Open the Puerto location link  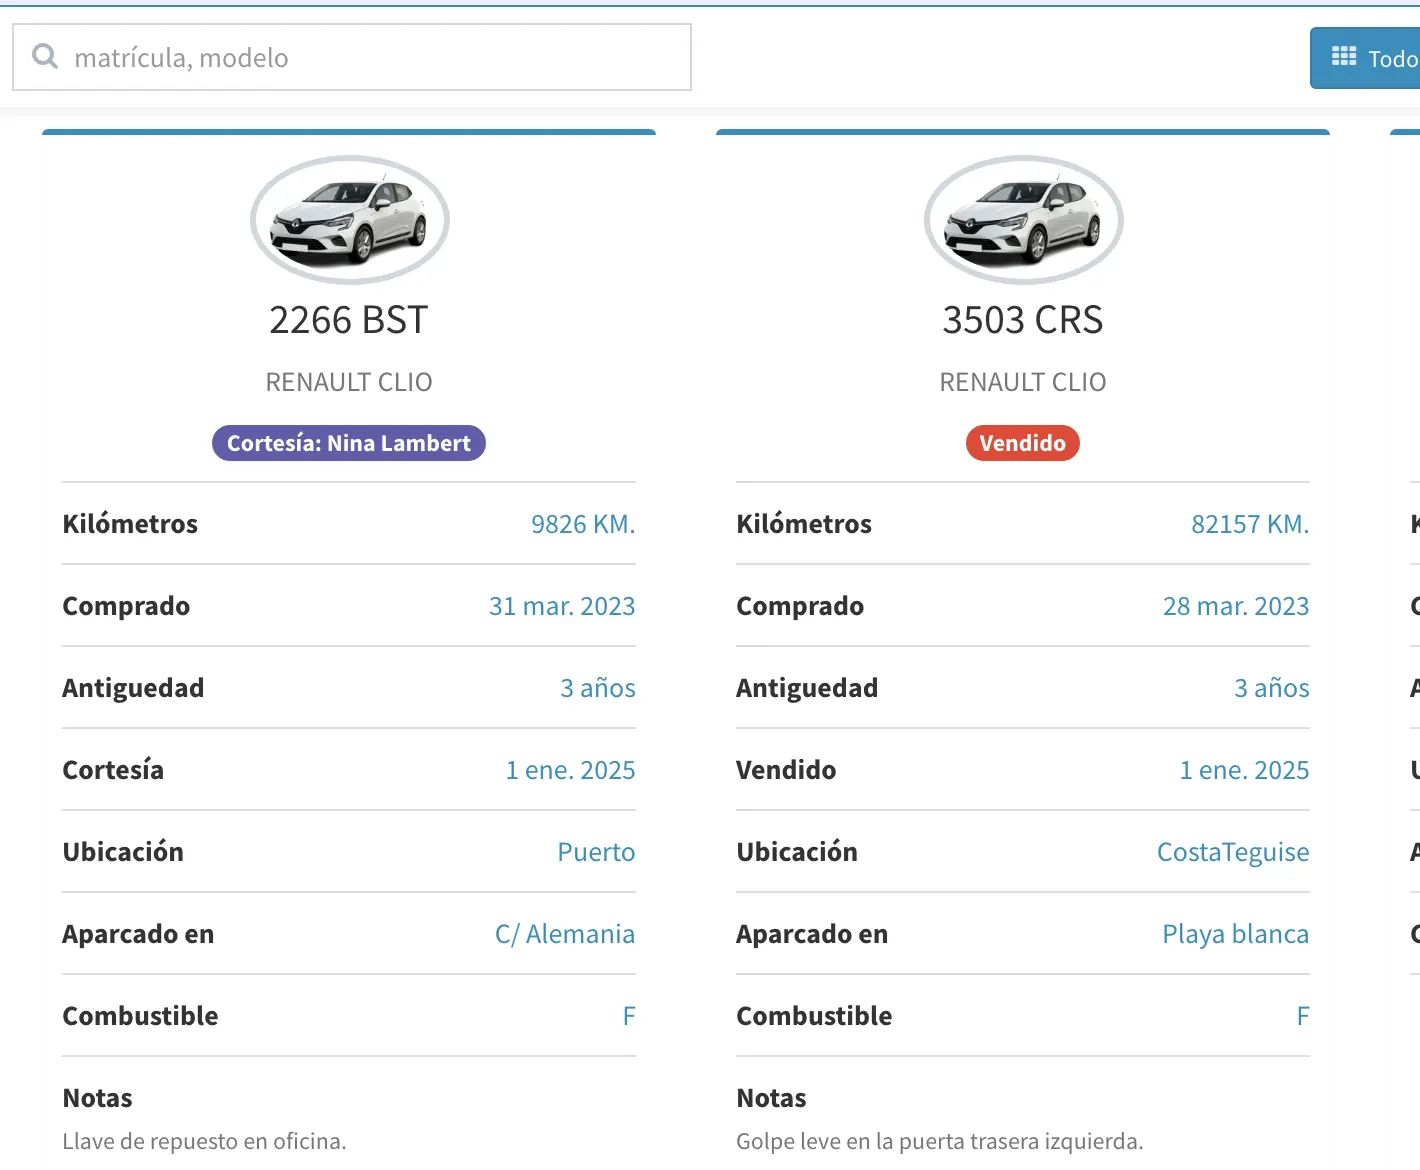[x=596, y=852]
